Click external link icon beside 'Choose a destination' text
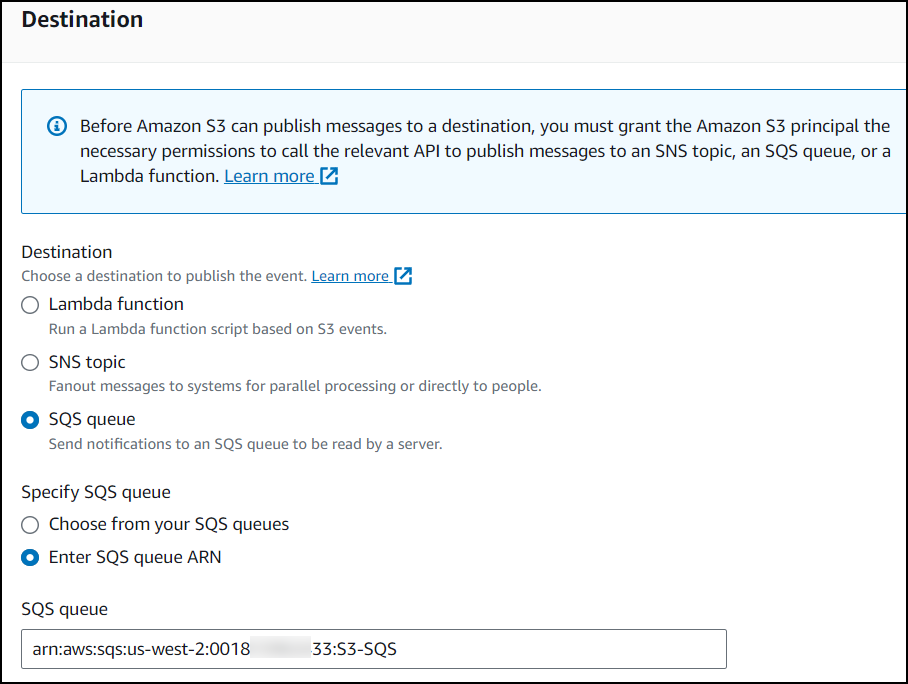The width and height of the screenshot is (908, 684). [403, 276]
